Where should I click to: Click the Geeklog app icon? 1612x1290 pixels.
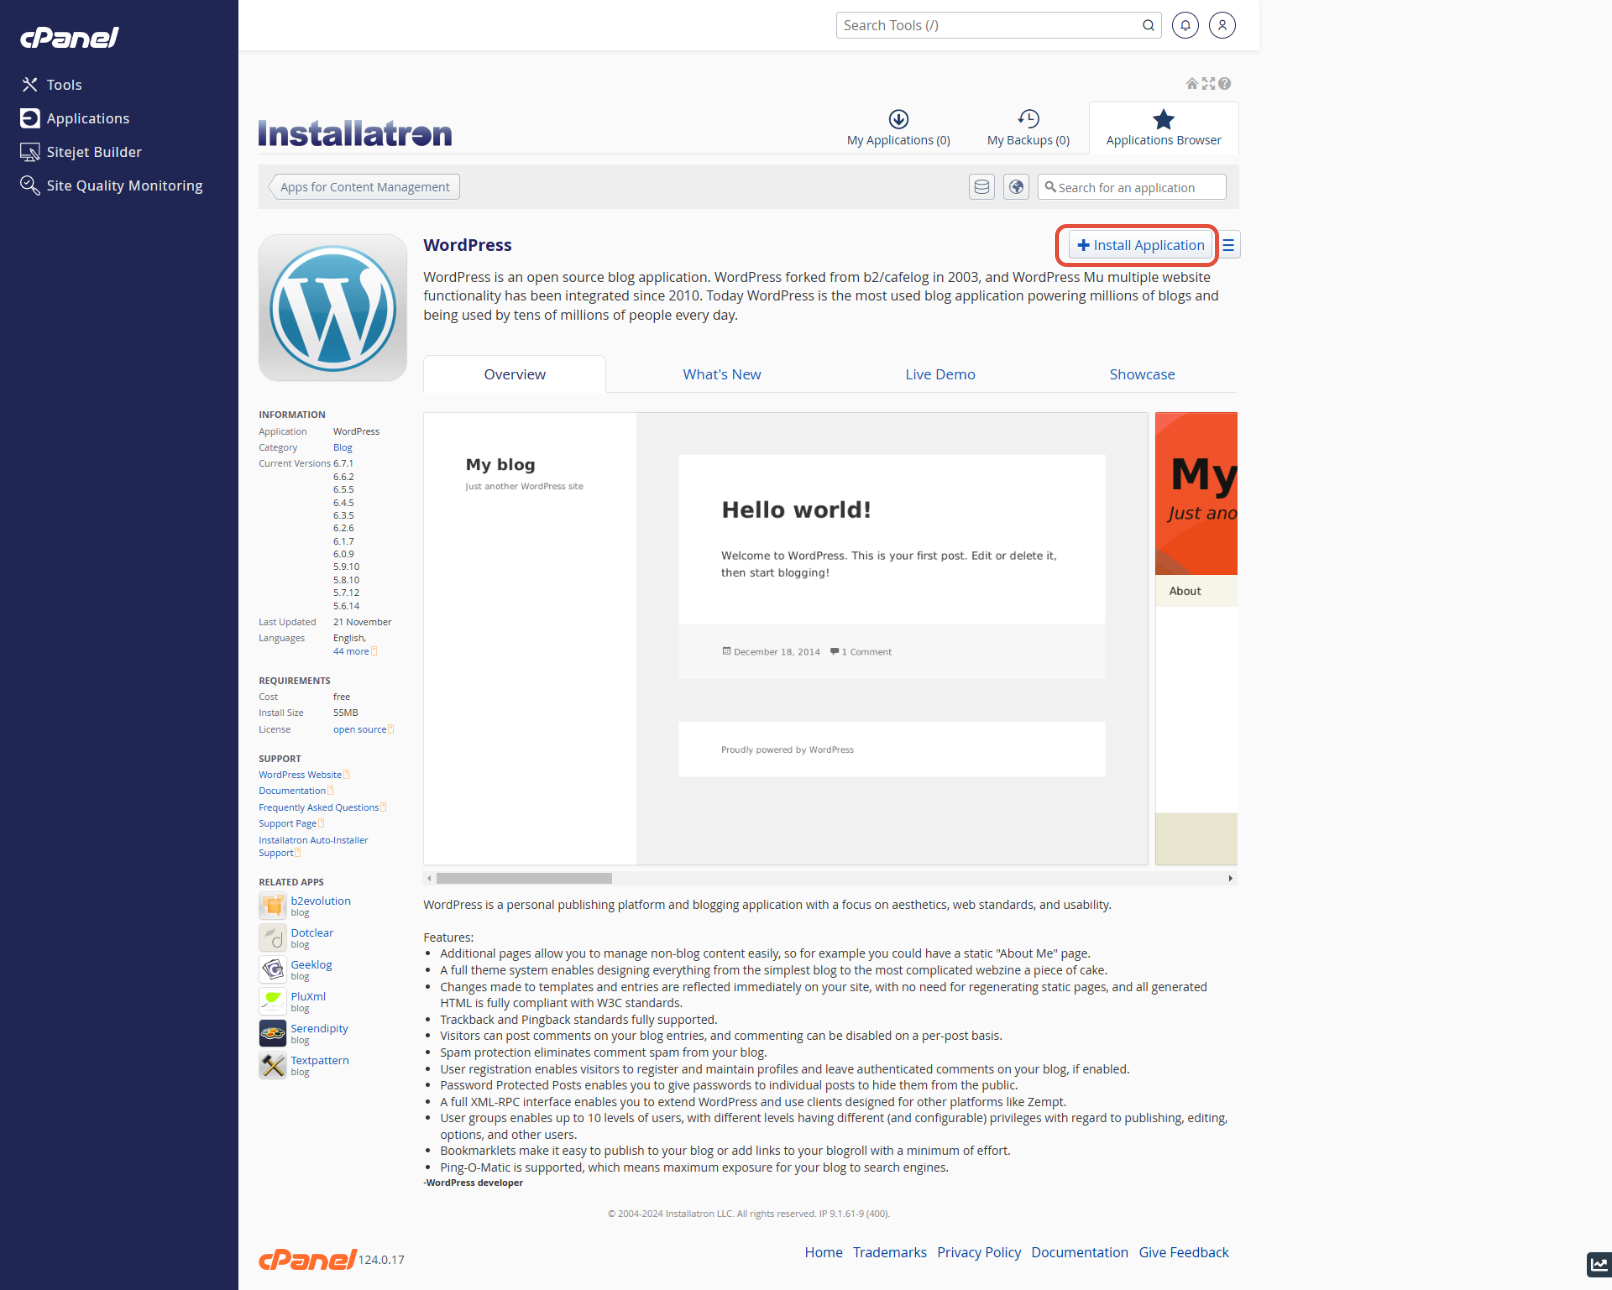[x=272, y=970]
